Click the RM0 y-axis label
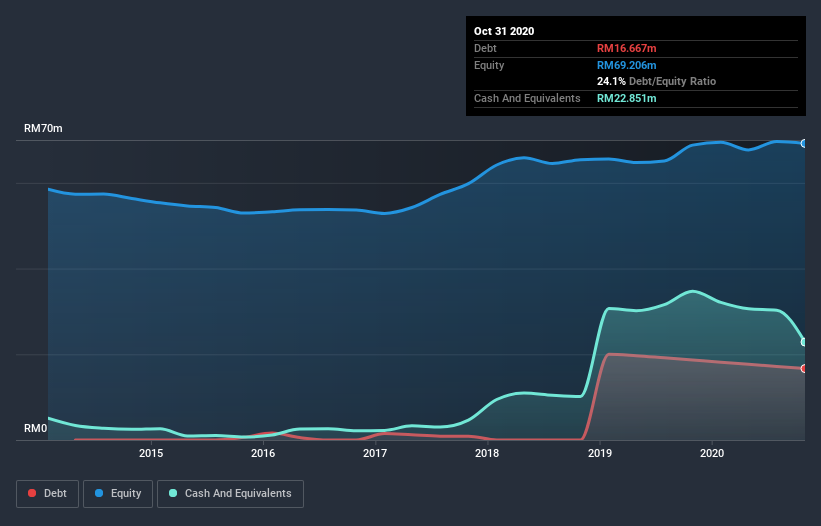821x526 pixels. pyautogui.click(x=36, y=428)
